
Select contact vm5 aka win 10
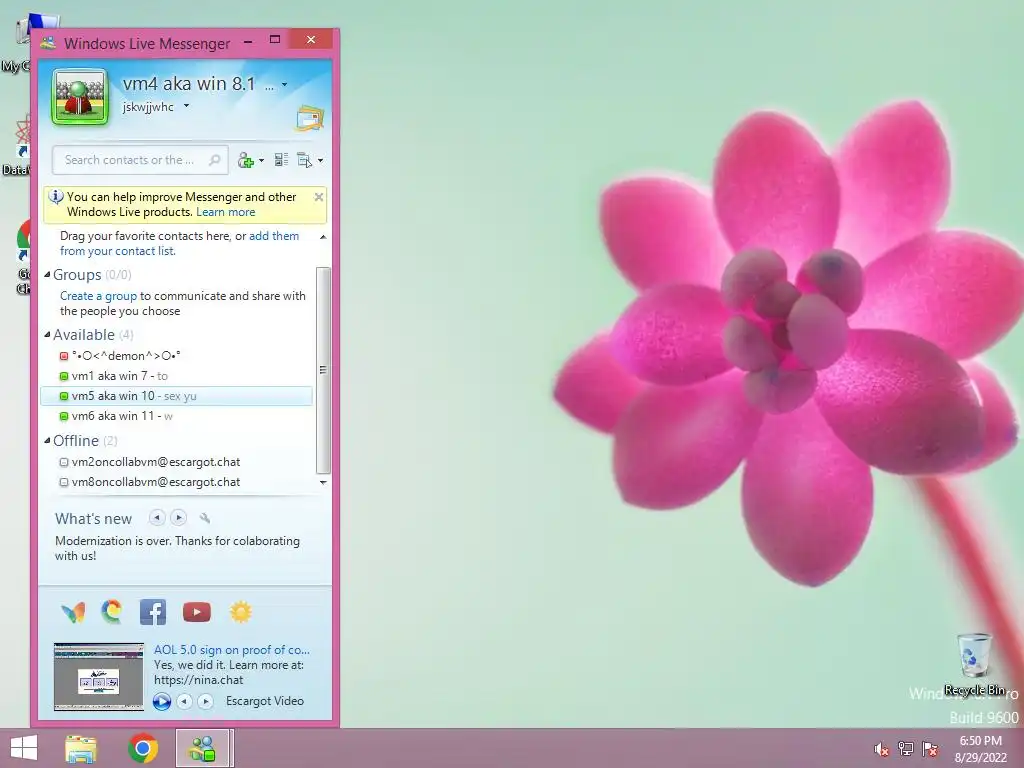[176, 396]
